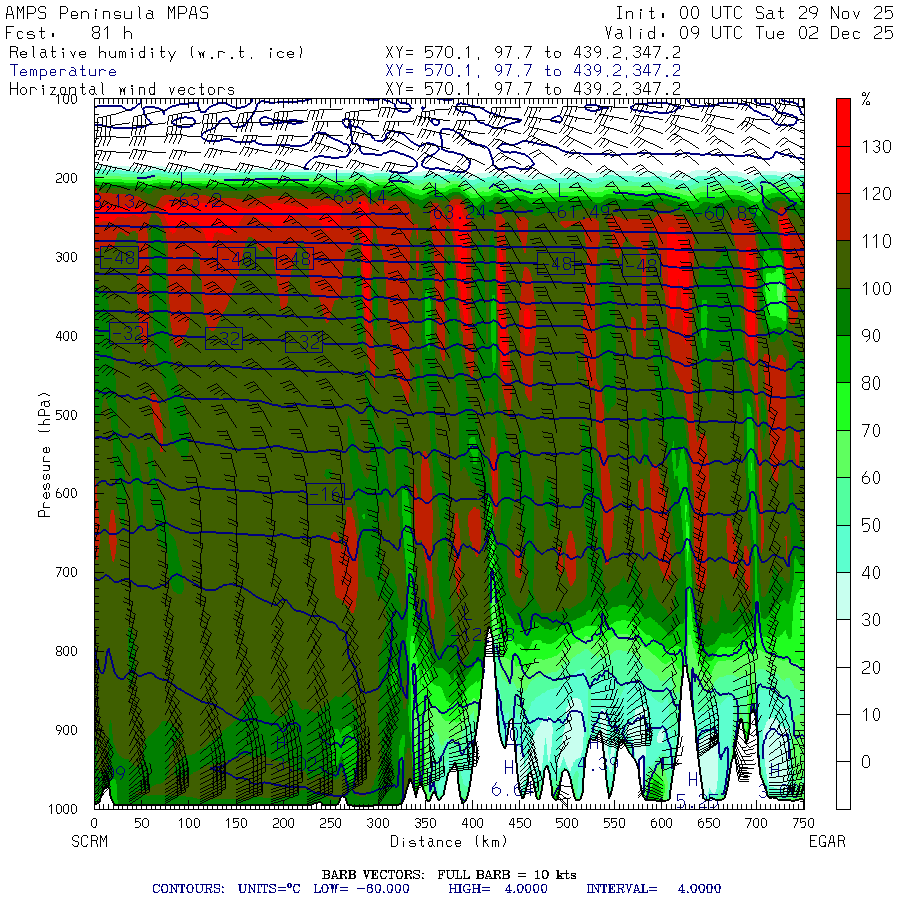
Task: Click the colorbar value label '130'
Action: [876, 147]
